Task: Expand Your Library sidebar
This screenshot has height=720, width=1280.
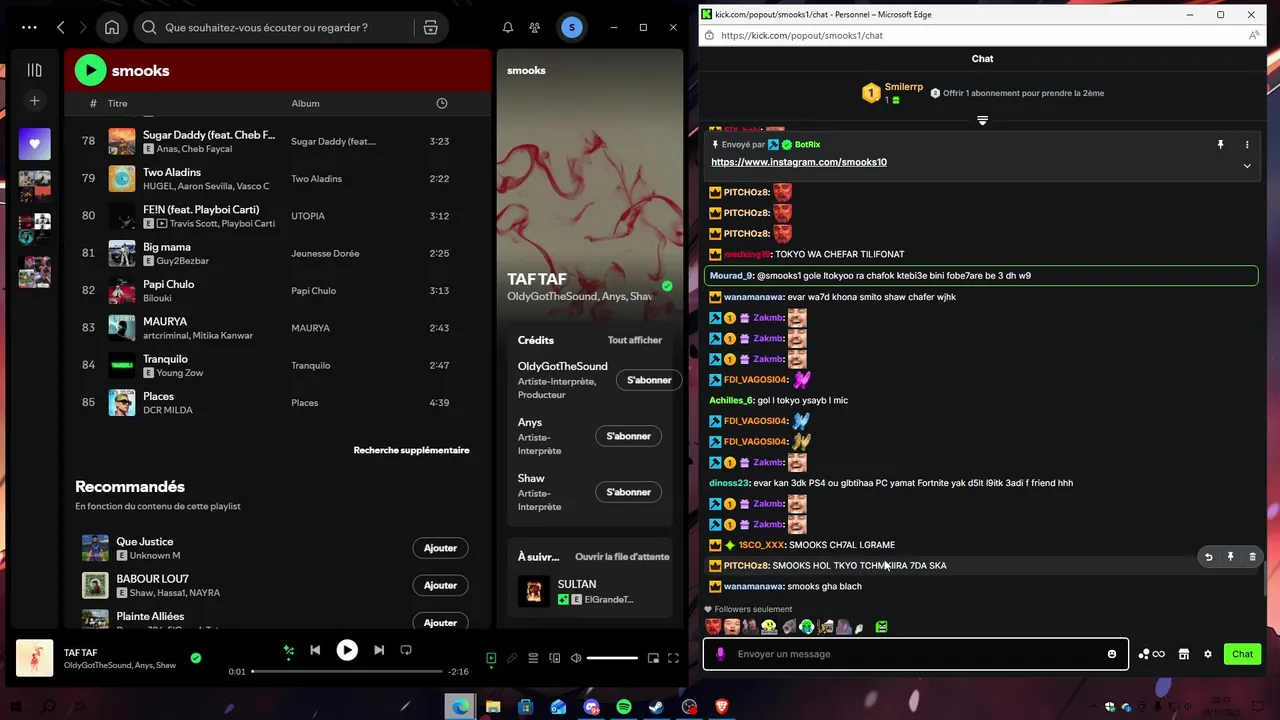Action: click(x=34, y=70)
